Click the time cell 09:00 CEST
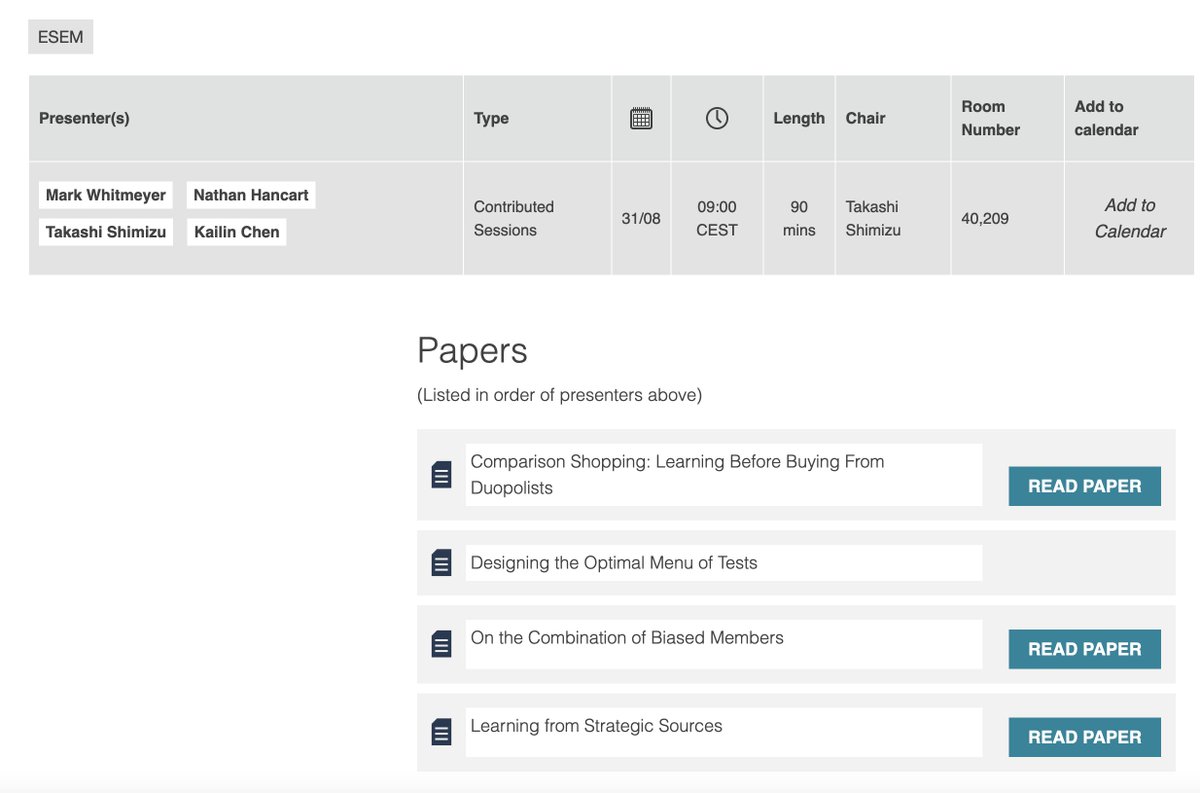The width and height of the screenshot is (1200, 793). (717, 218)
